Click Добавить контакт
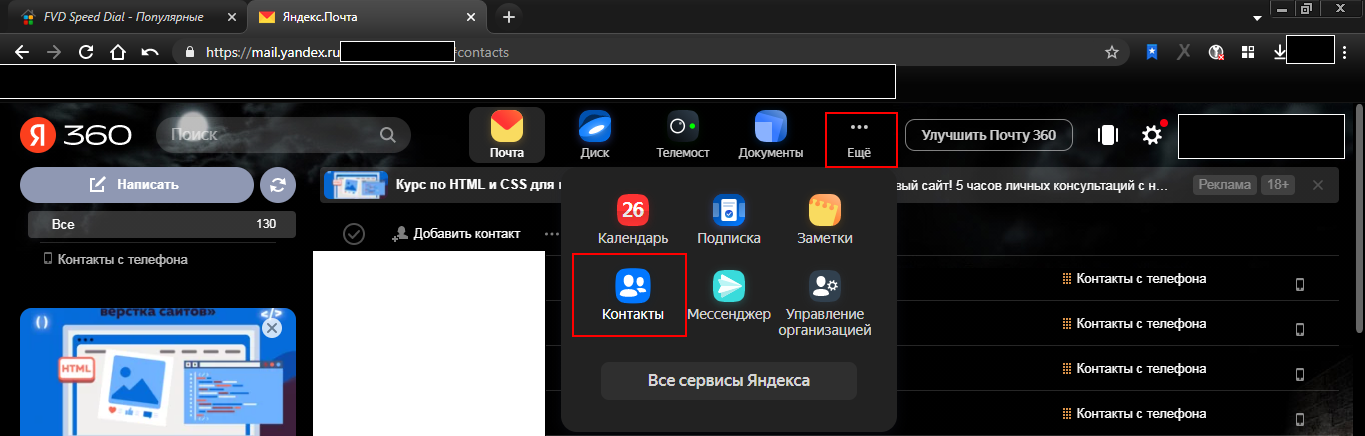 457,234
